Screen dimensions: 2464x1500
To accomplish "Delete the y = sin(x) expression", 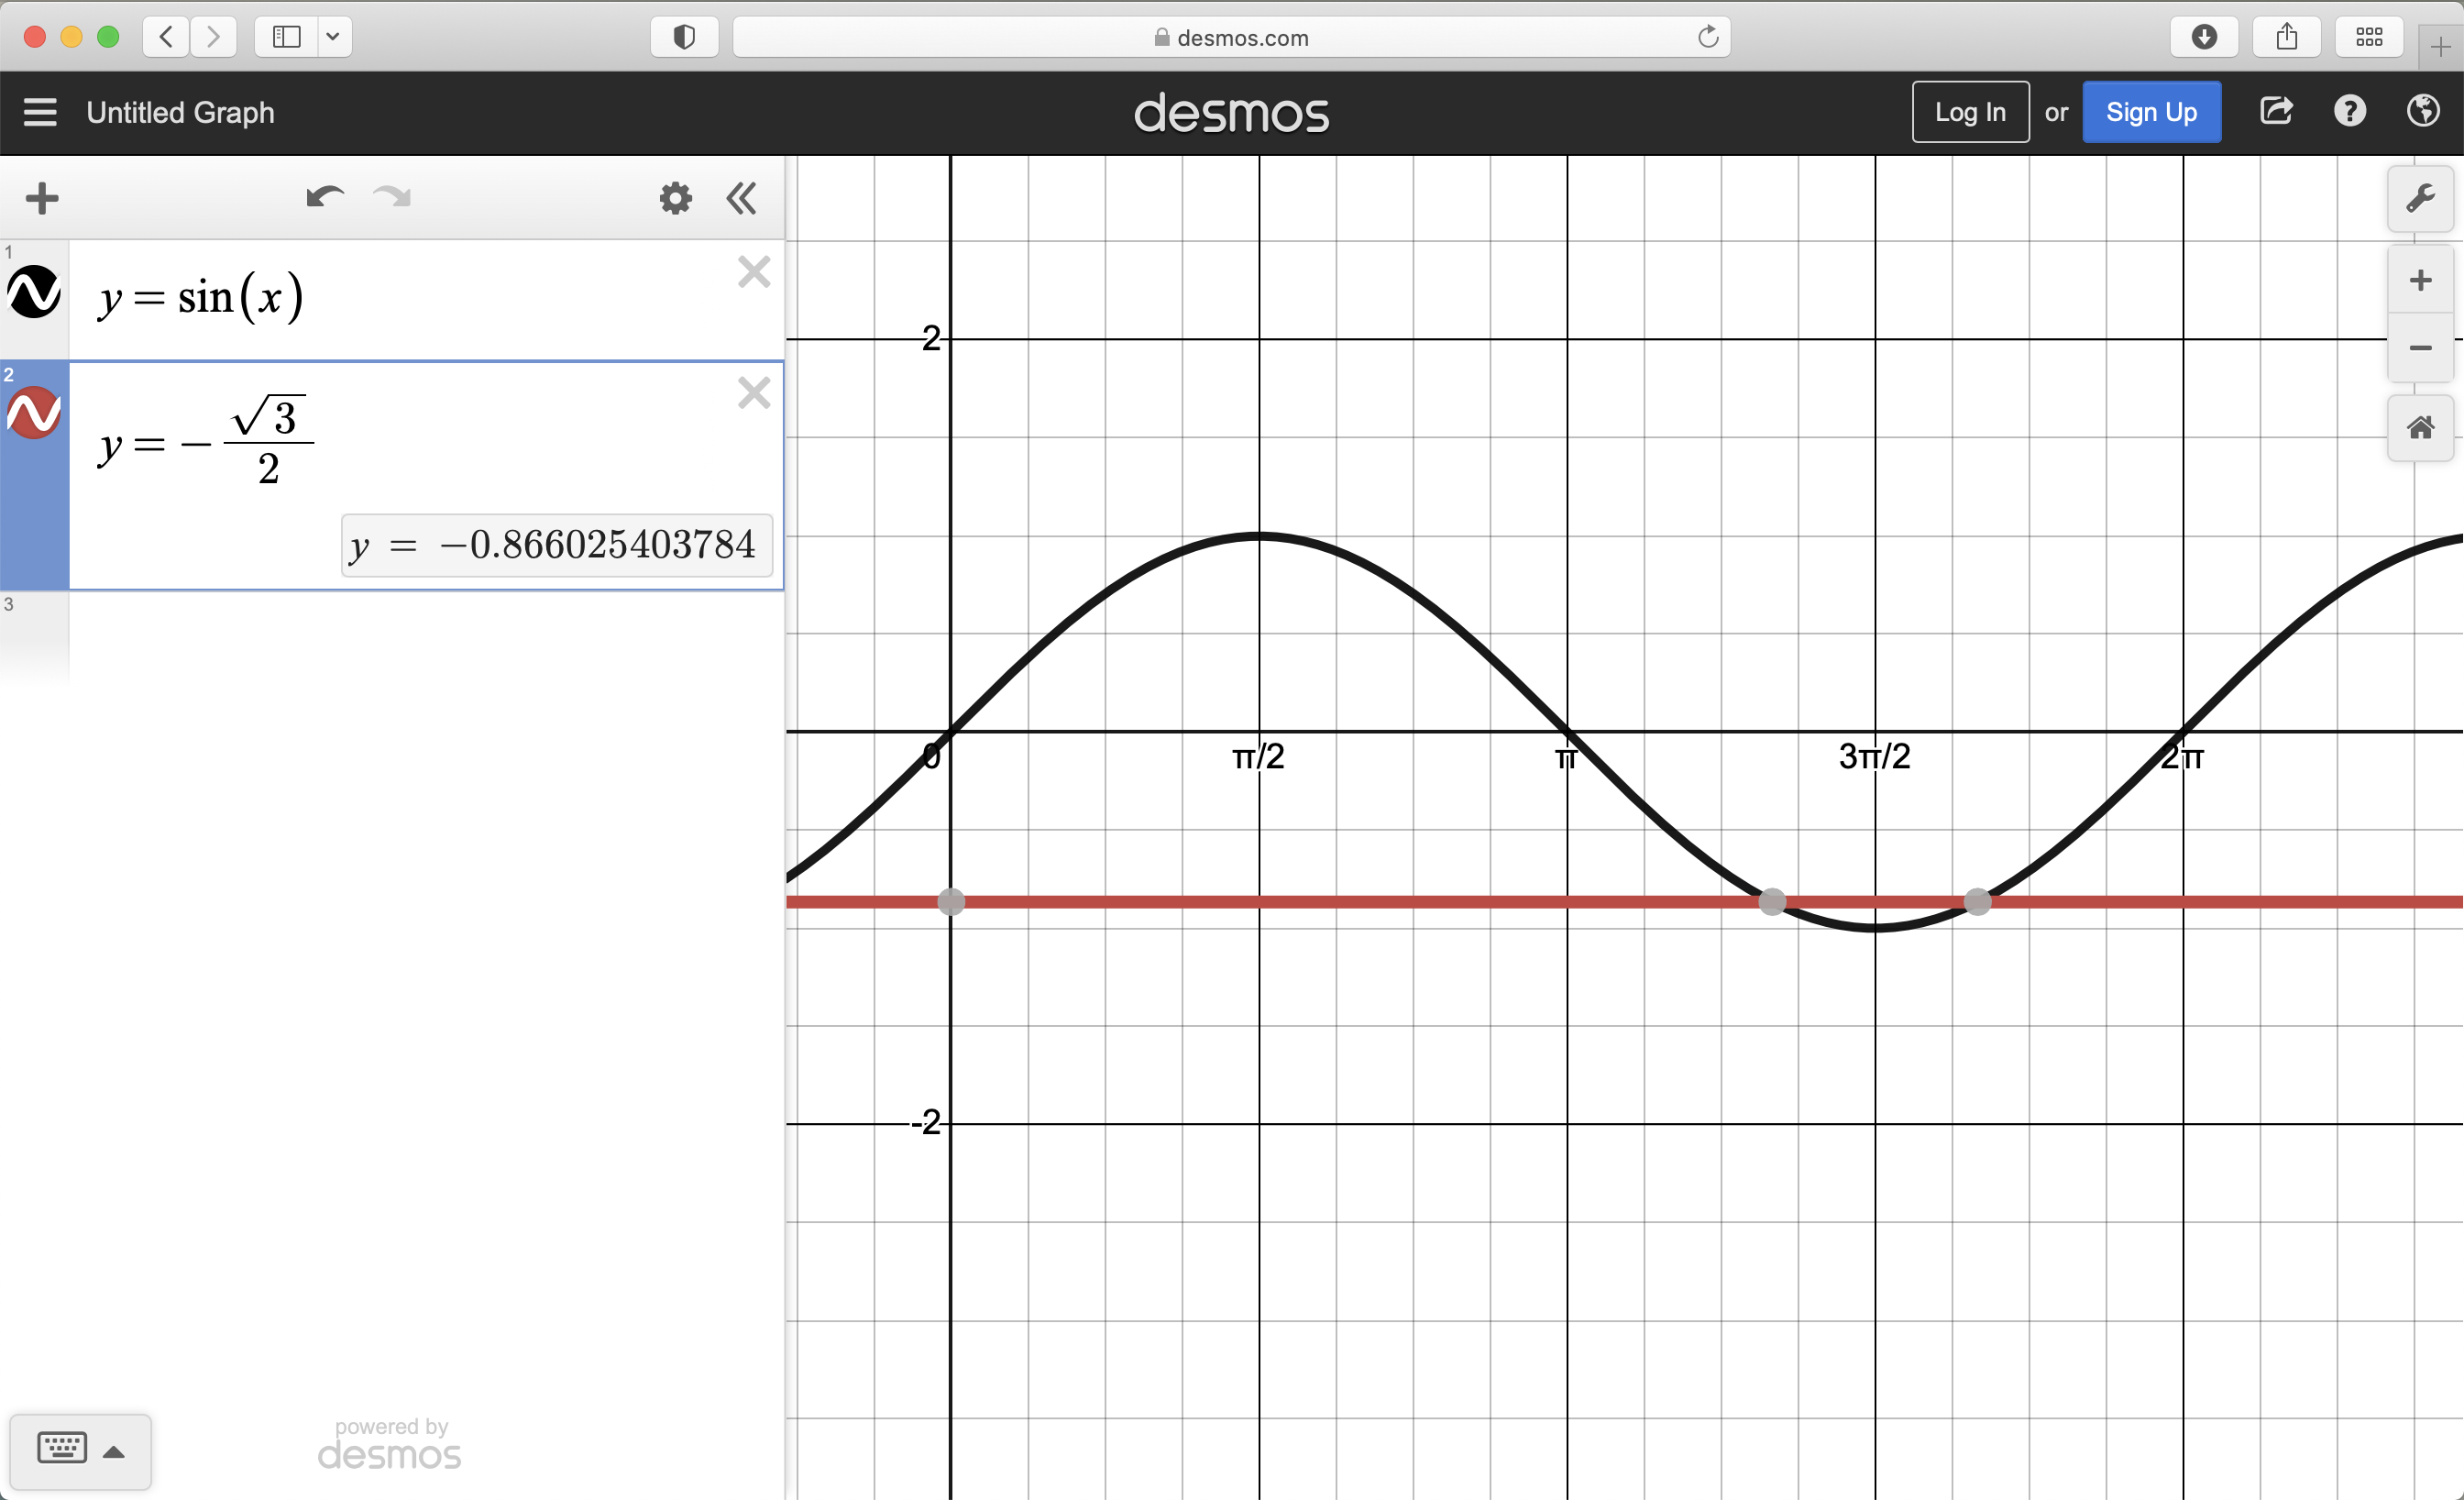I will (754, 272).
